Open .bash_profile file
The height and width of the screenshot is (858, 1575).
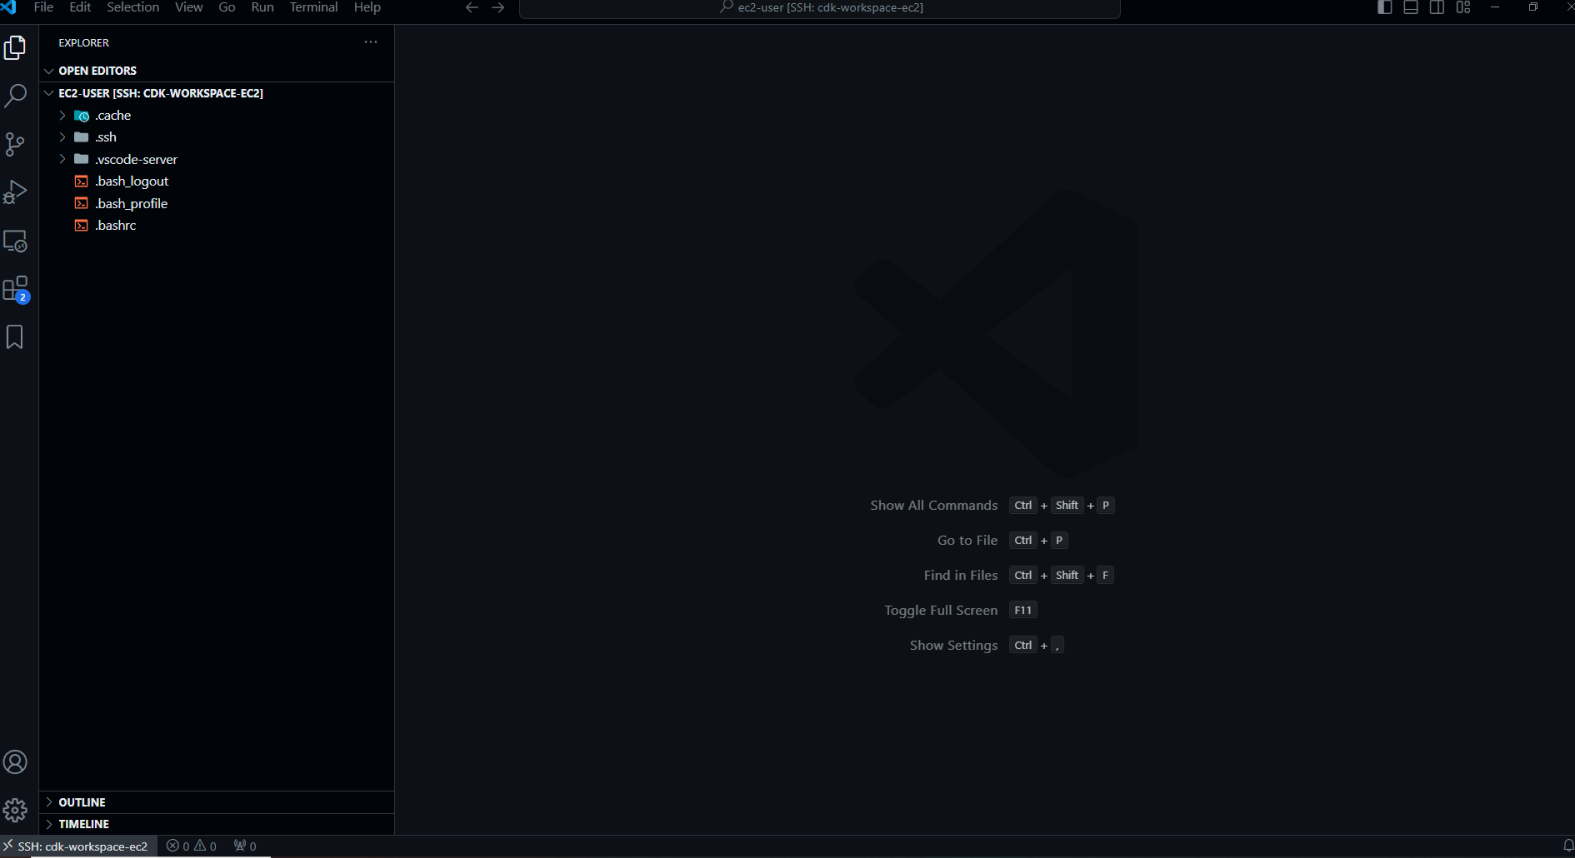216,203
